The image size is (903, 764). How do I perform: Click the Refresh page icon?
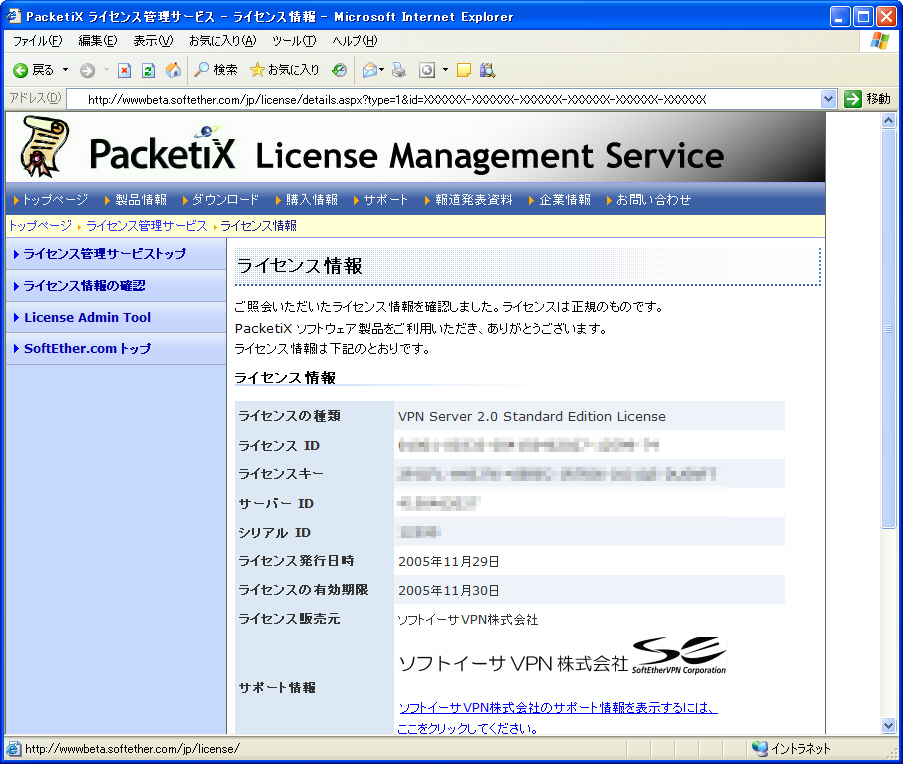tap(148, 70)
